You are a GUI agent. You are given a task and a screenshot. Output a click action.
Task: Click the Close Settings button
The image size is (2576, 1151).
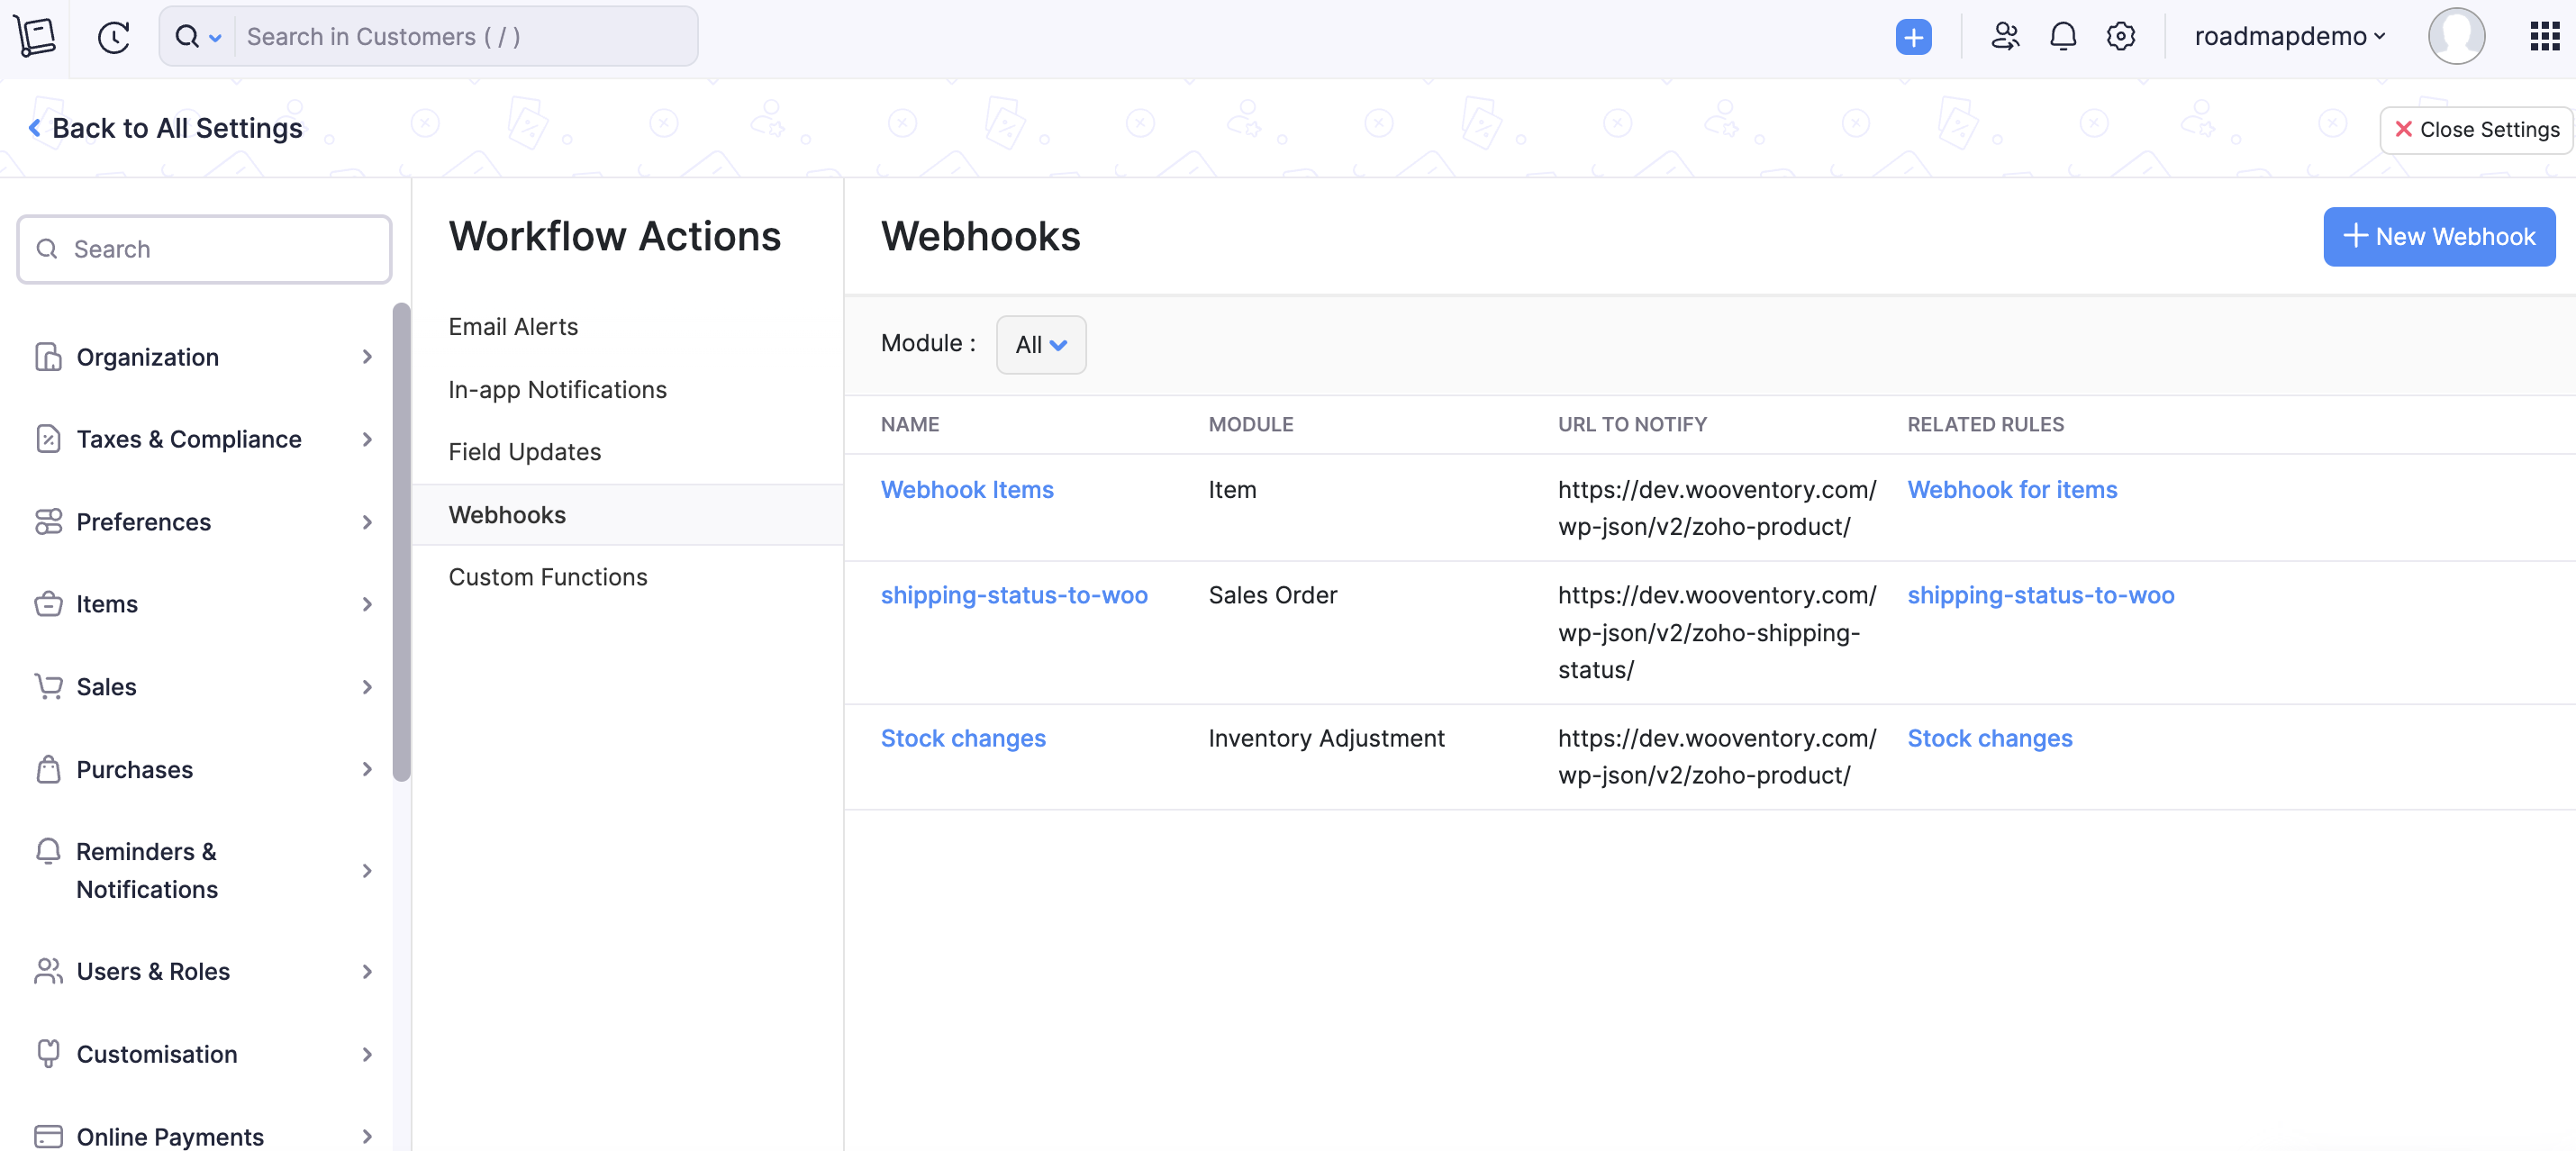coord(2476,130)
